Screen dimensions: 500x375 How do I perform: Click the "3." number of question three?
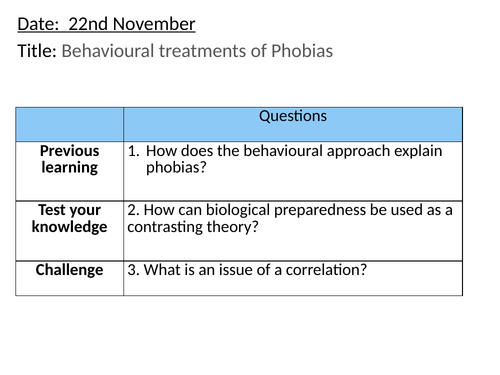(x=133, y=270)
